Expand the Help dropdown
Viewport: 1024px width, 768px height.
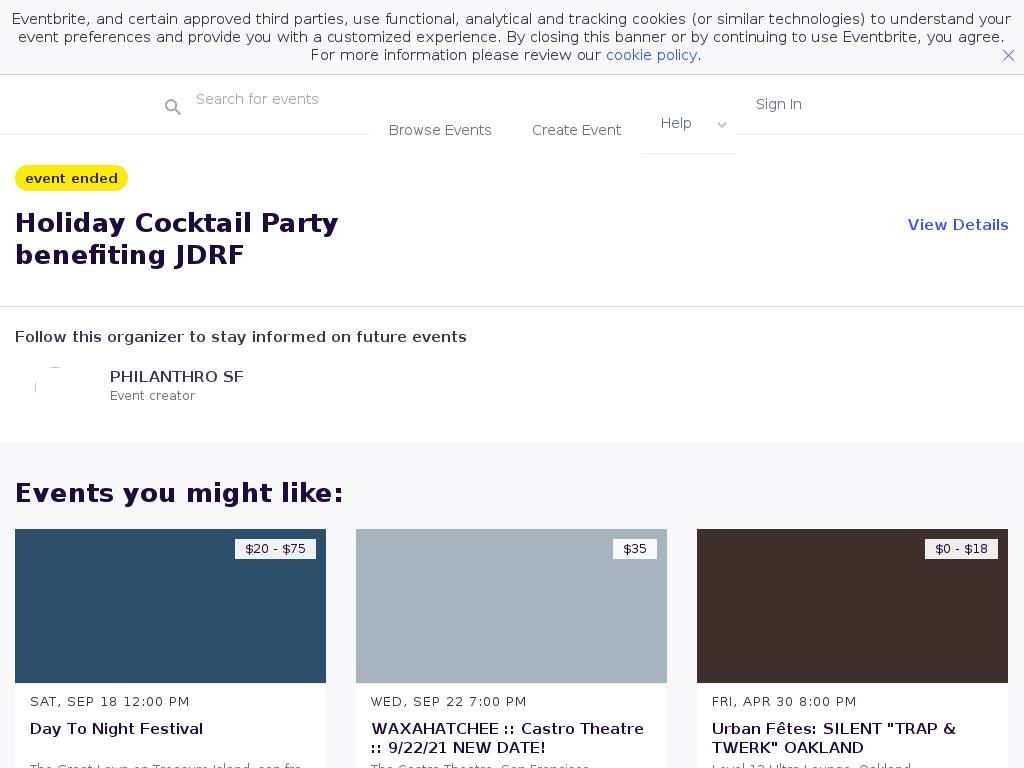[676, 123]
